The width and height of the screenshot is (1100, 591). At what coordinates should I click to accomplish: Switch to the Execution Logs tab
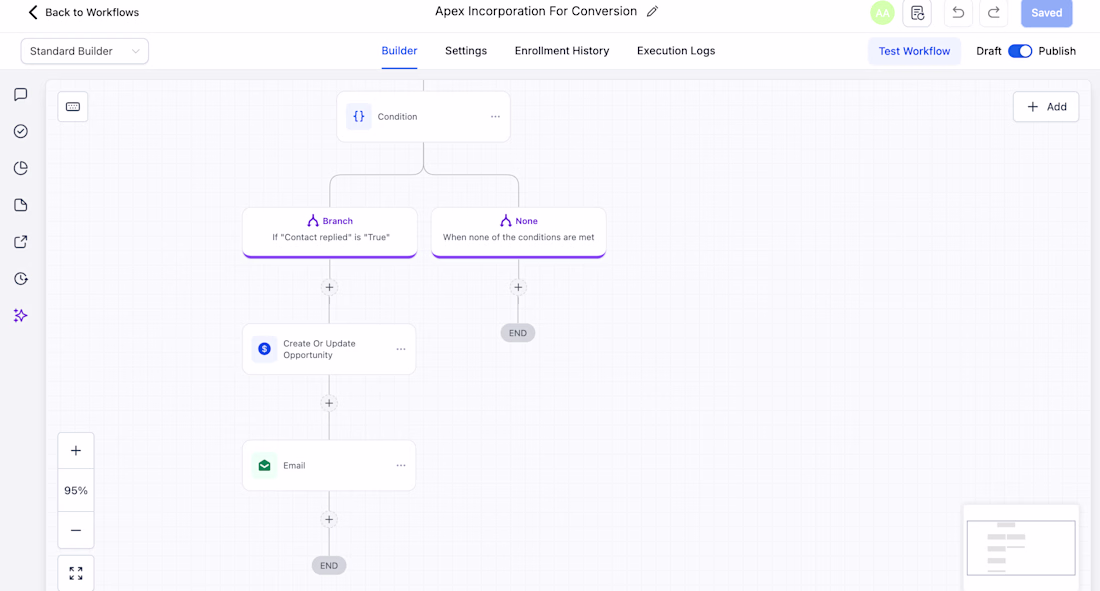(x=676, y=51)
